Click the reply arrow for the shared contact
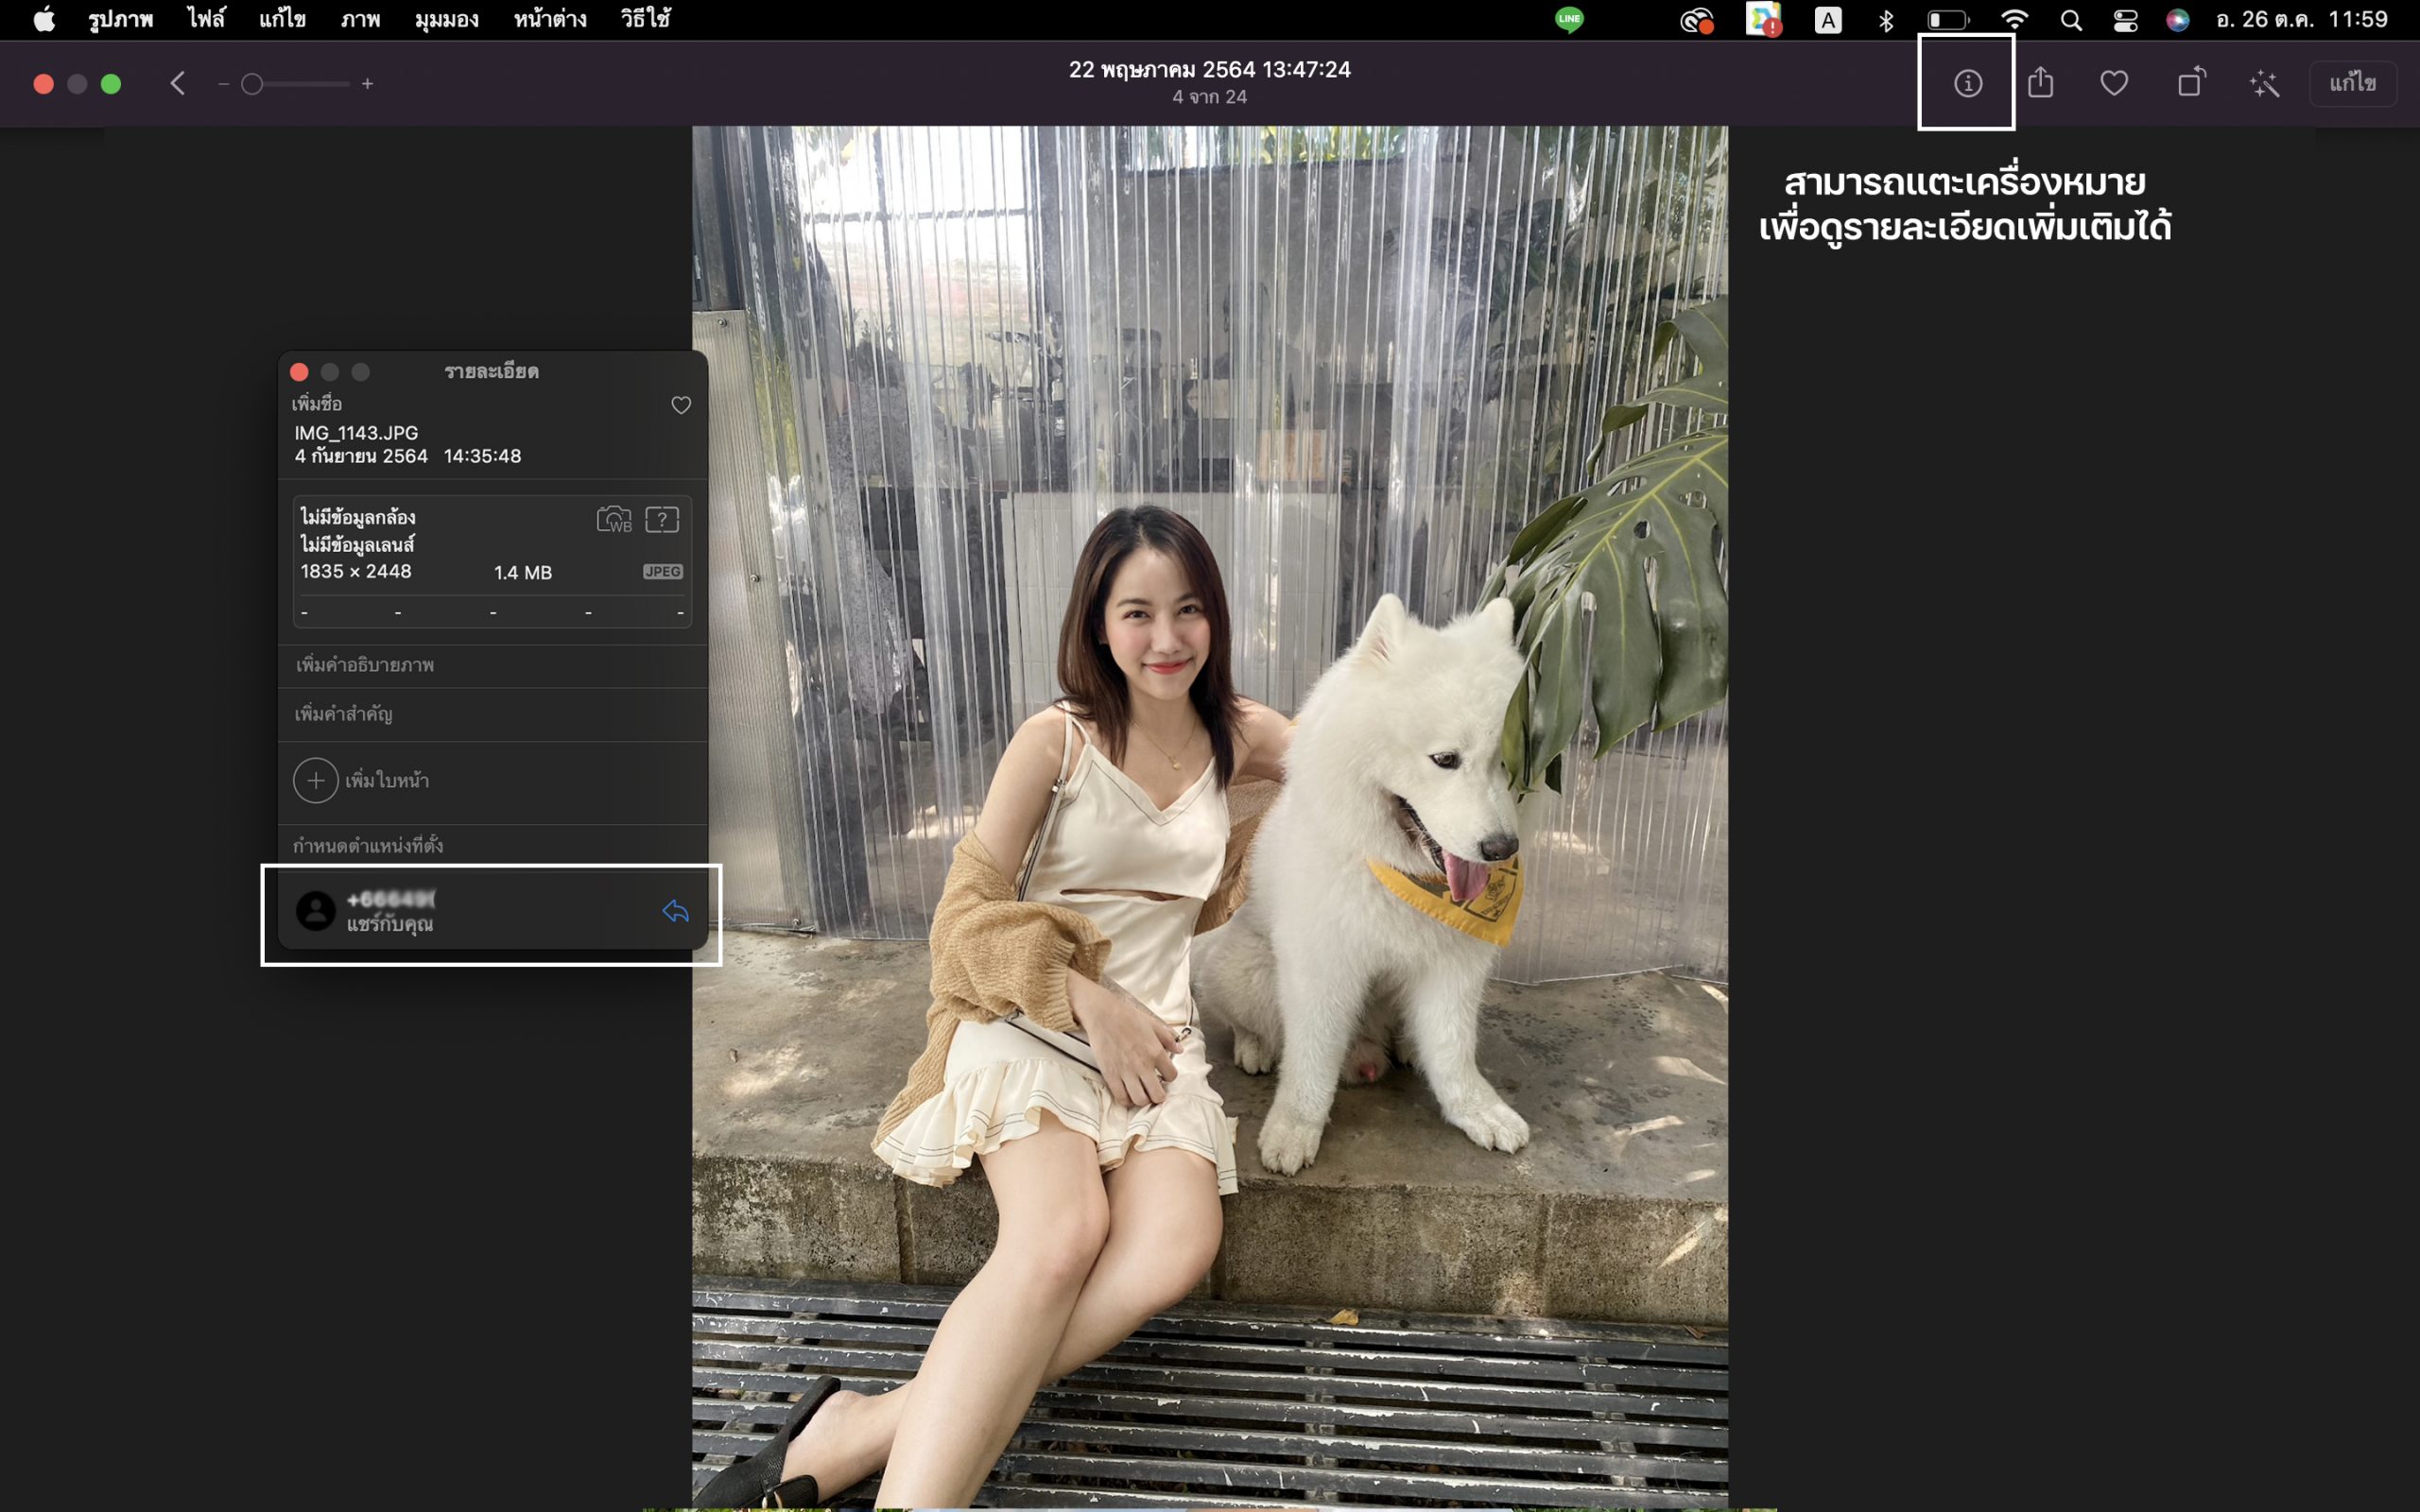The height and width of the screenshot is (1512, 2420). (675, 911)
